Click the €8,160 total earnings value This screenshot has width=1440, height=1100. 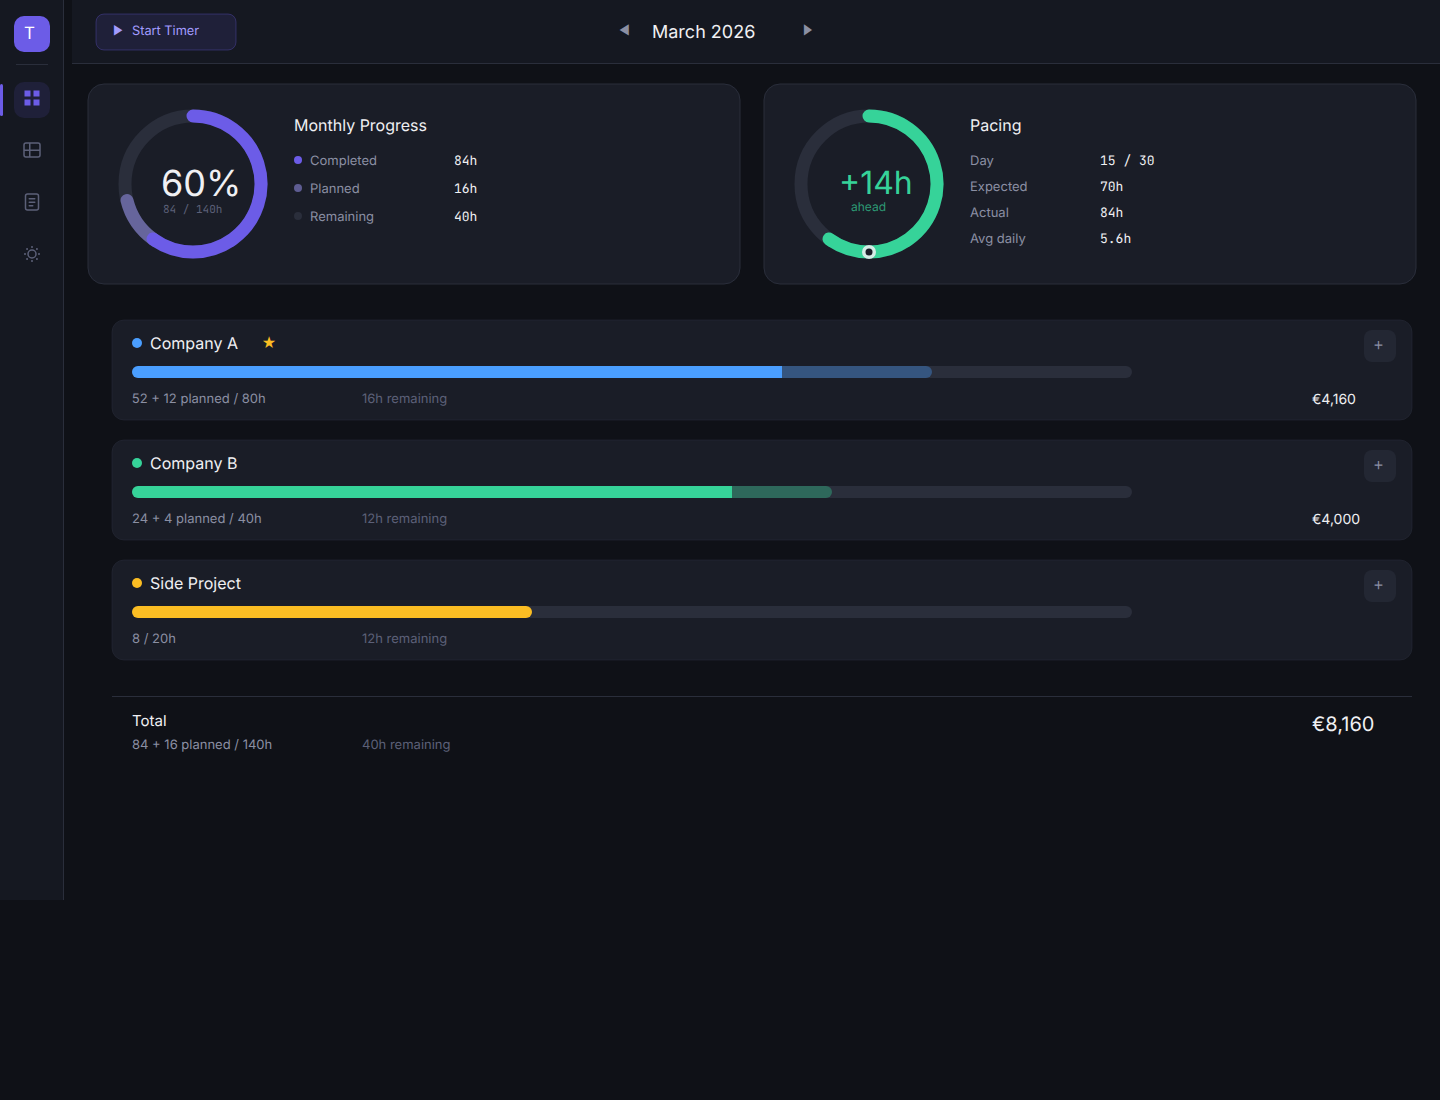tap(1343, 723)
